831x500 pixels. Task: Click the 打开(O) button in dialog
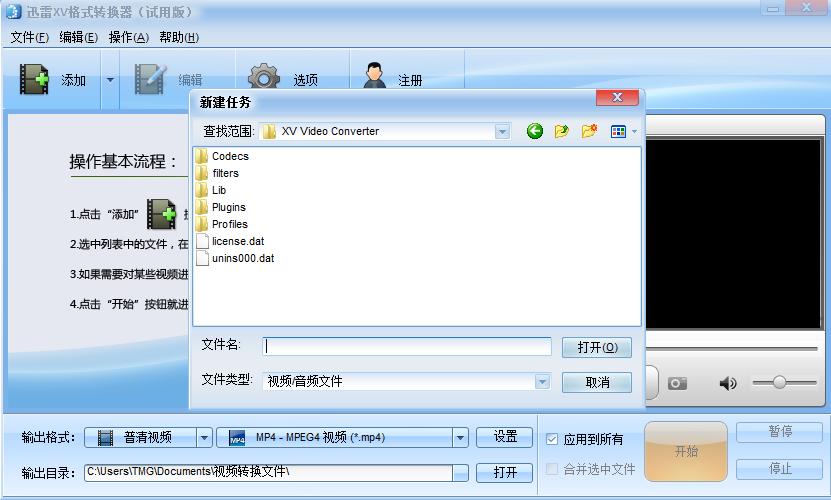597,347
